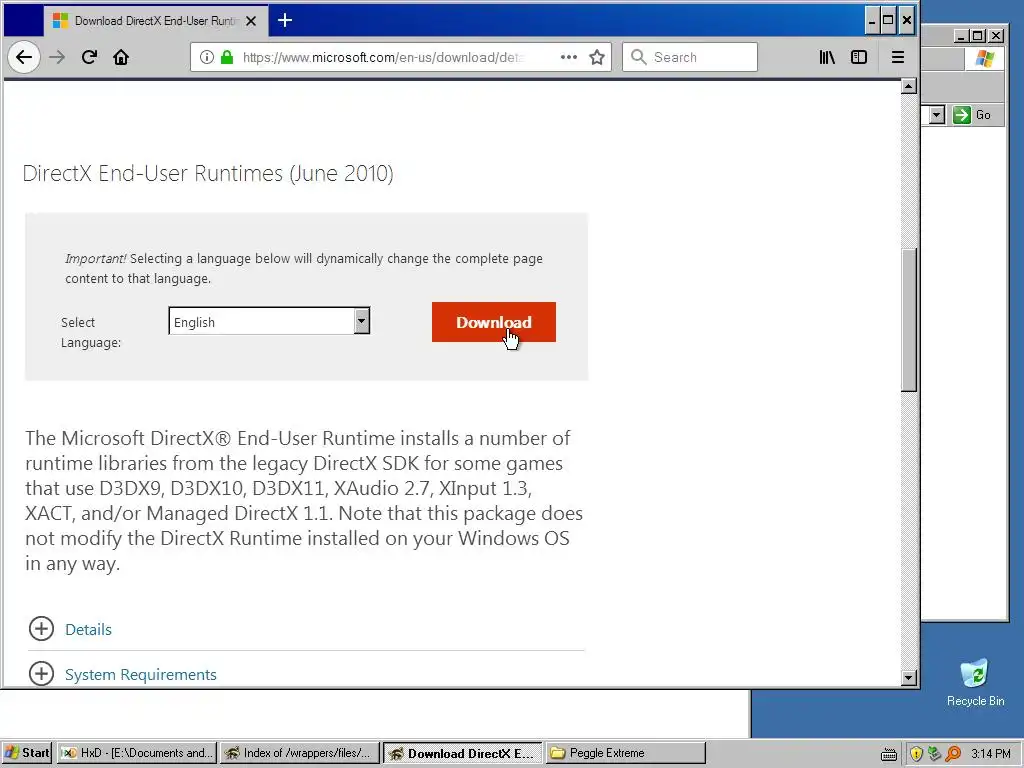Click the red Download button

(494, 322)
